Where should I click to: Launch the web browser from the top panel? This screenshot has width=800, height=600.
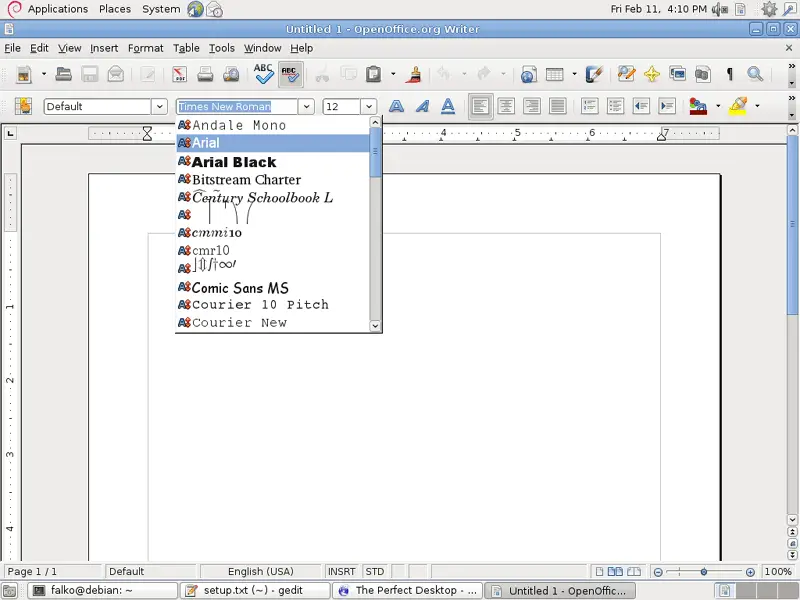tap(195, 9)
